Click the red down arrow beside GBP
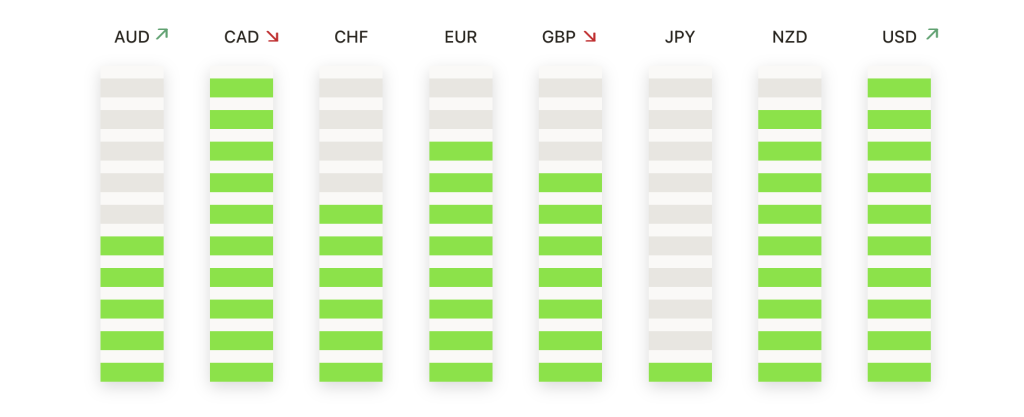The width and height of the screenshot is (1024, 417). point(590,37)
